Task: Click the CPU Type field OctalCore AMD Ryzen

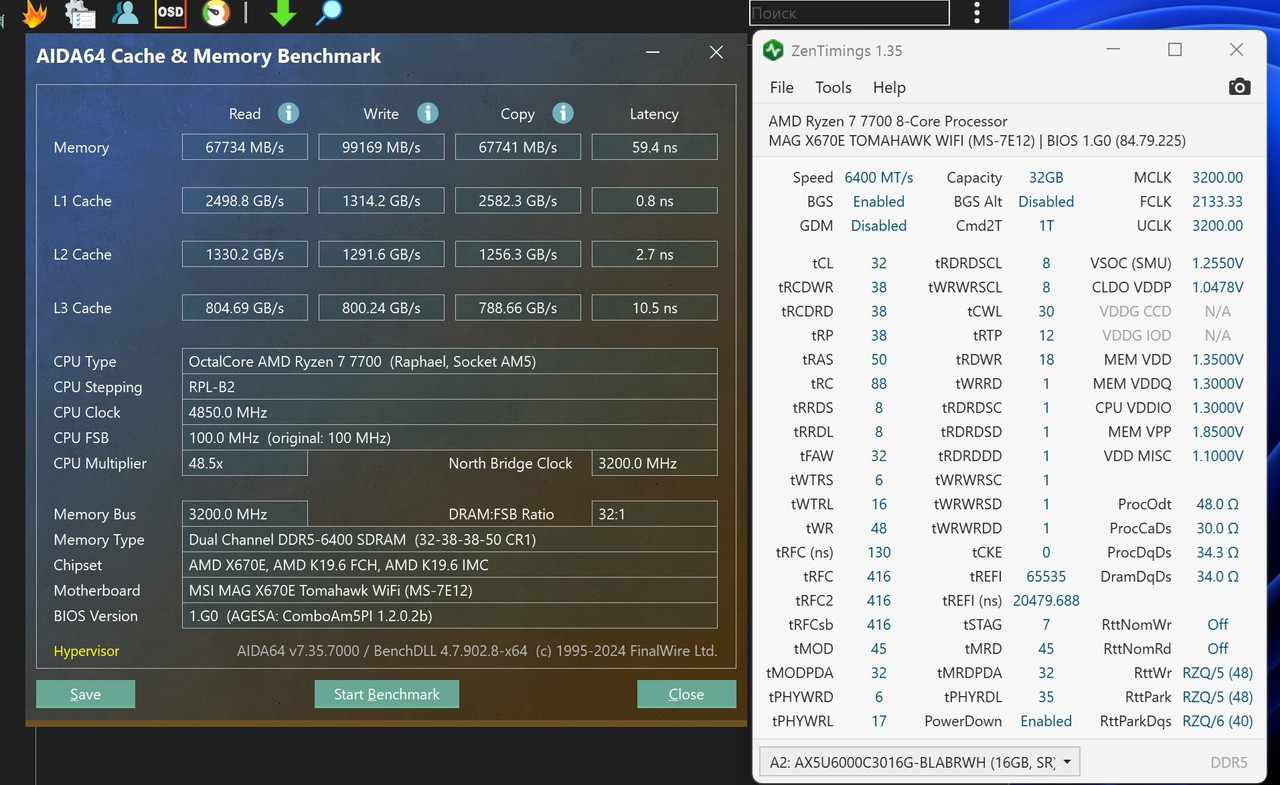Action: [450, 361]
